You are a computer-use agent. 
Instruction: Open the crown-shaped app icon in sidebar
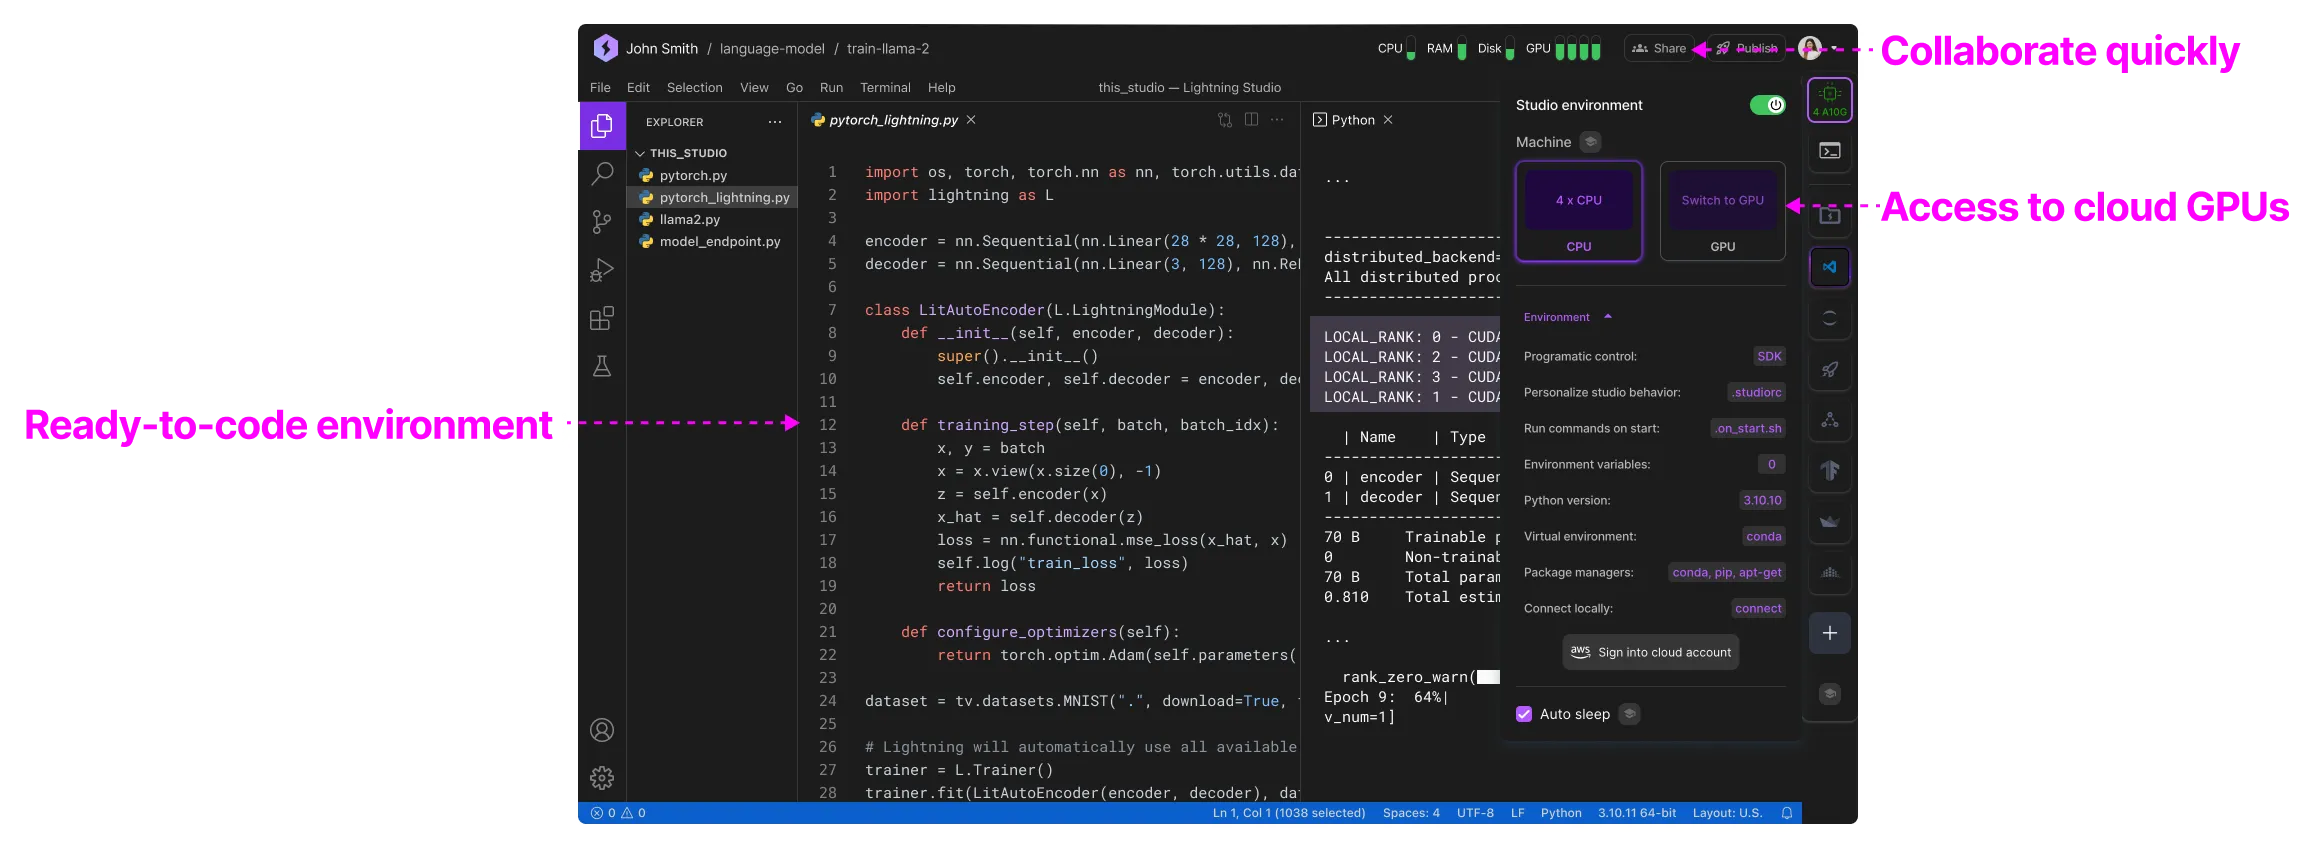[1830, 522]
